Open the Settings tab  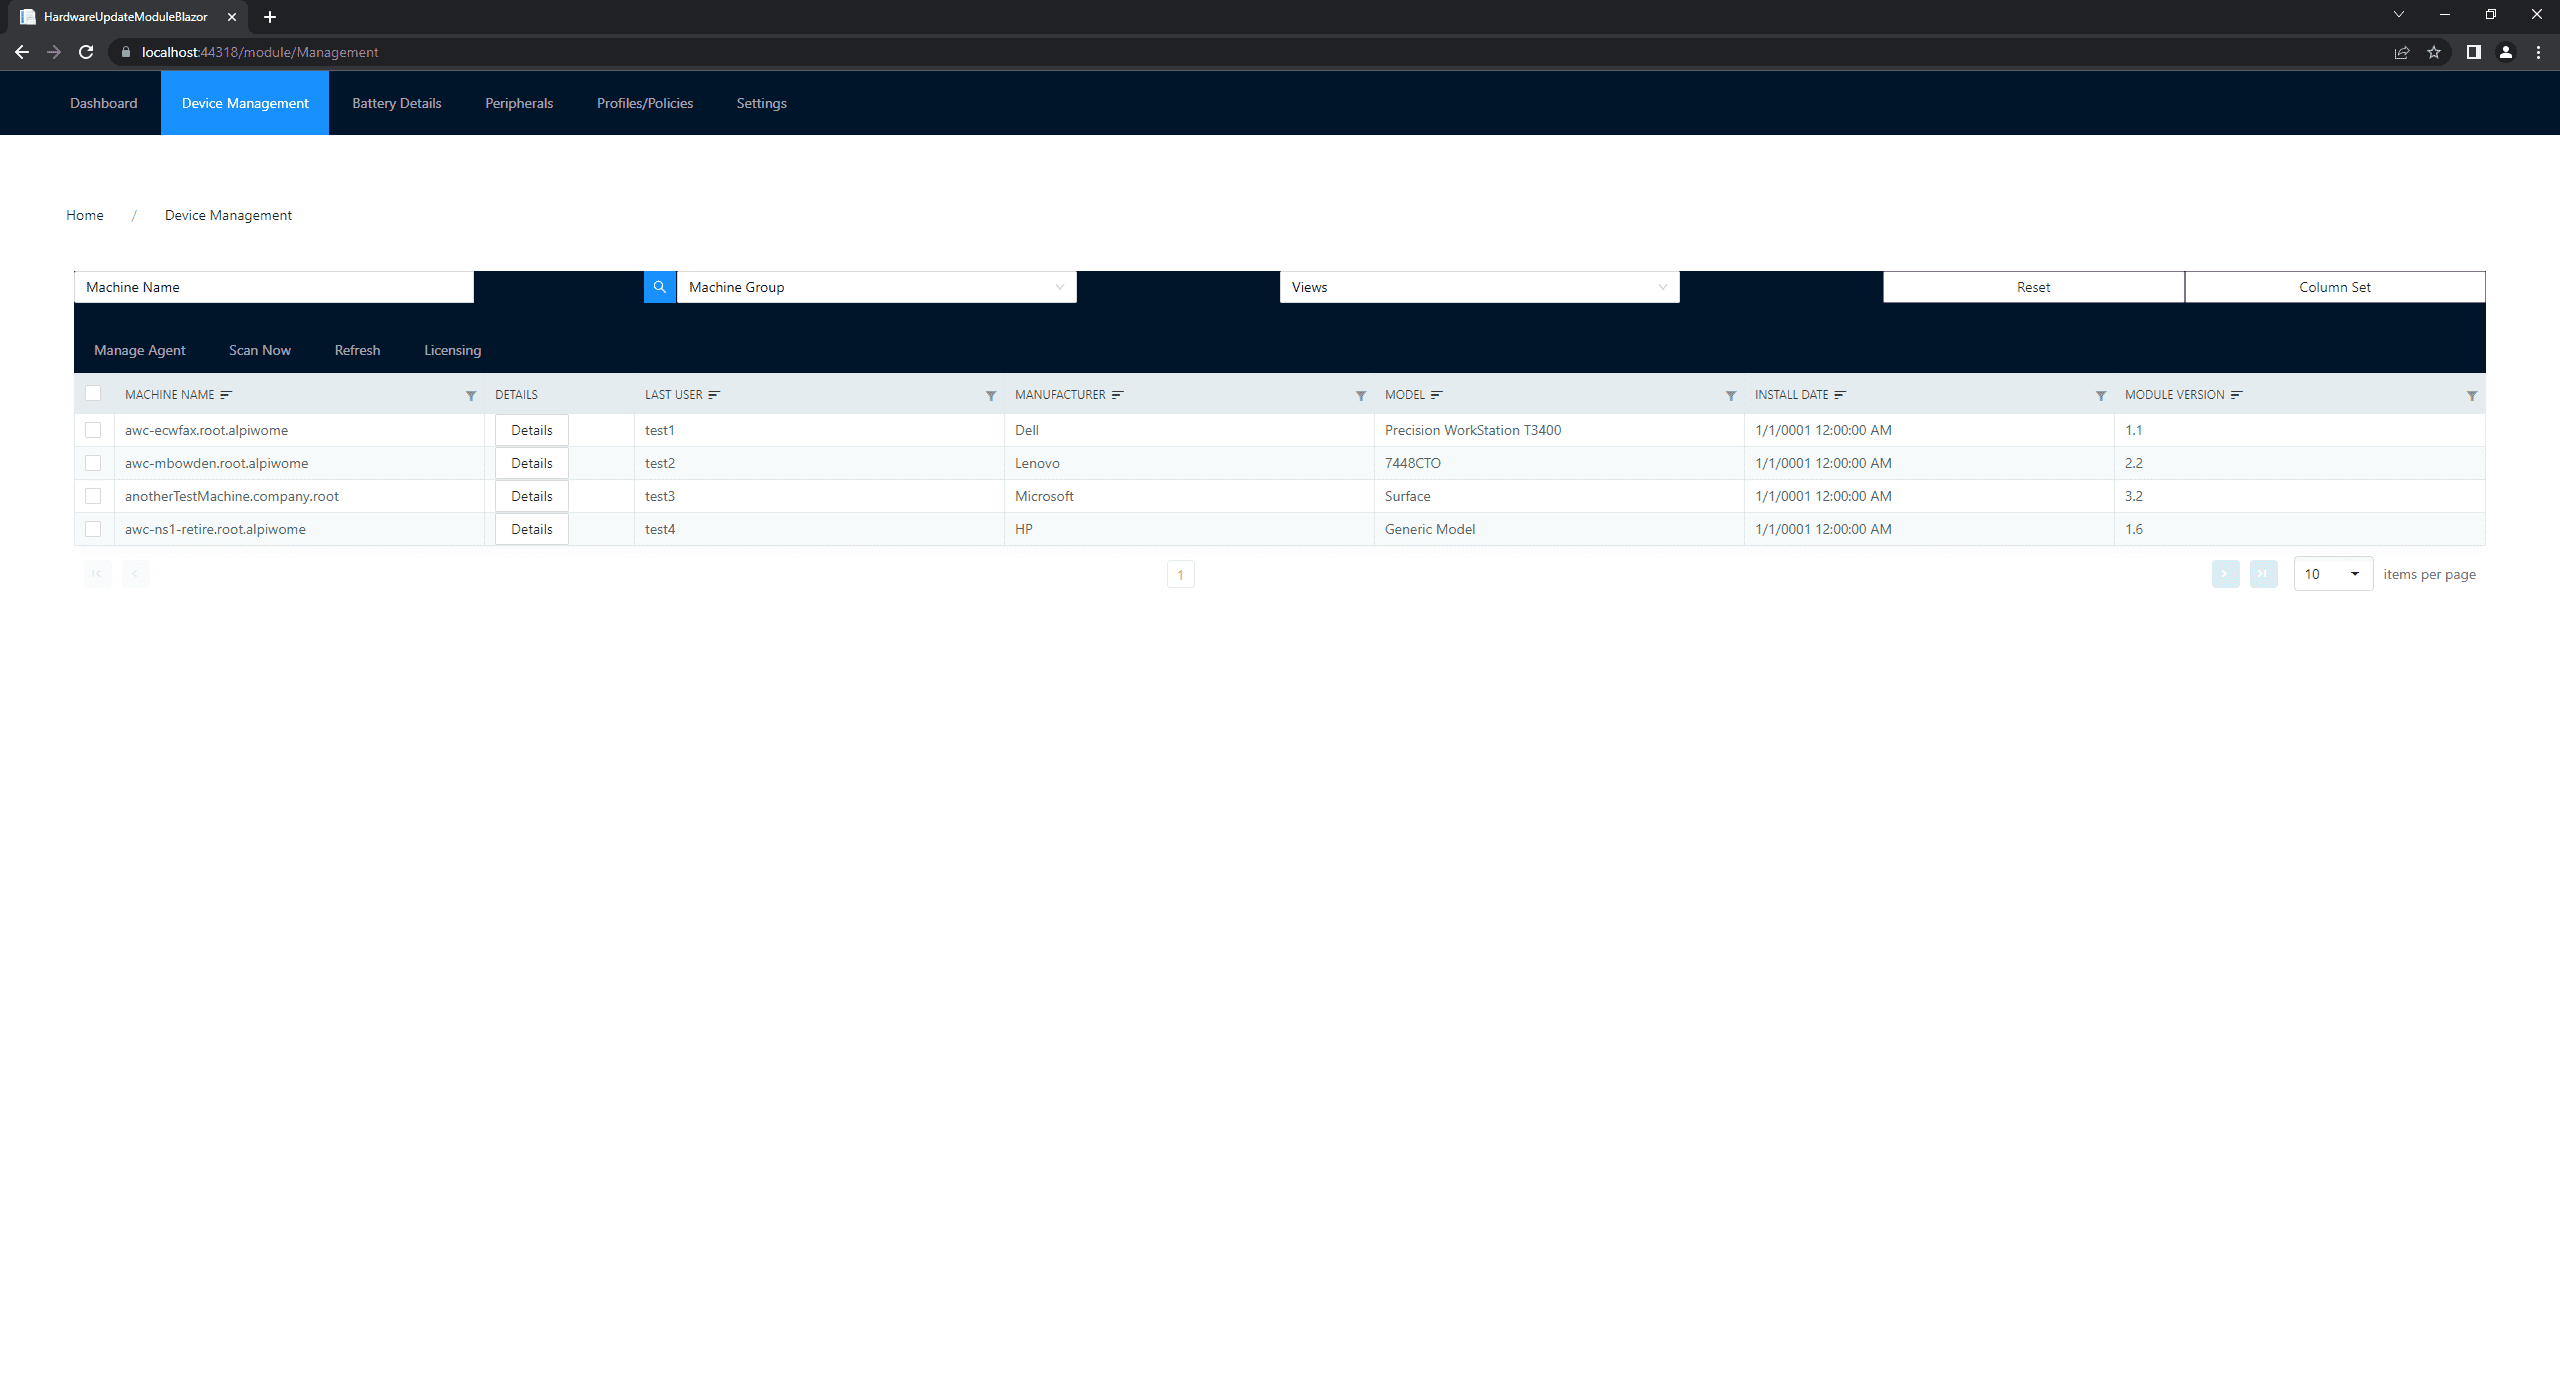pos(762,103)
